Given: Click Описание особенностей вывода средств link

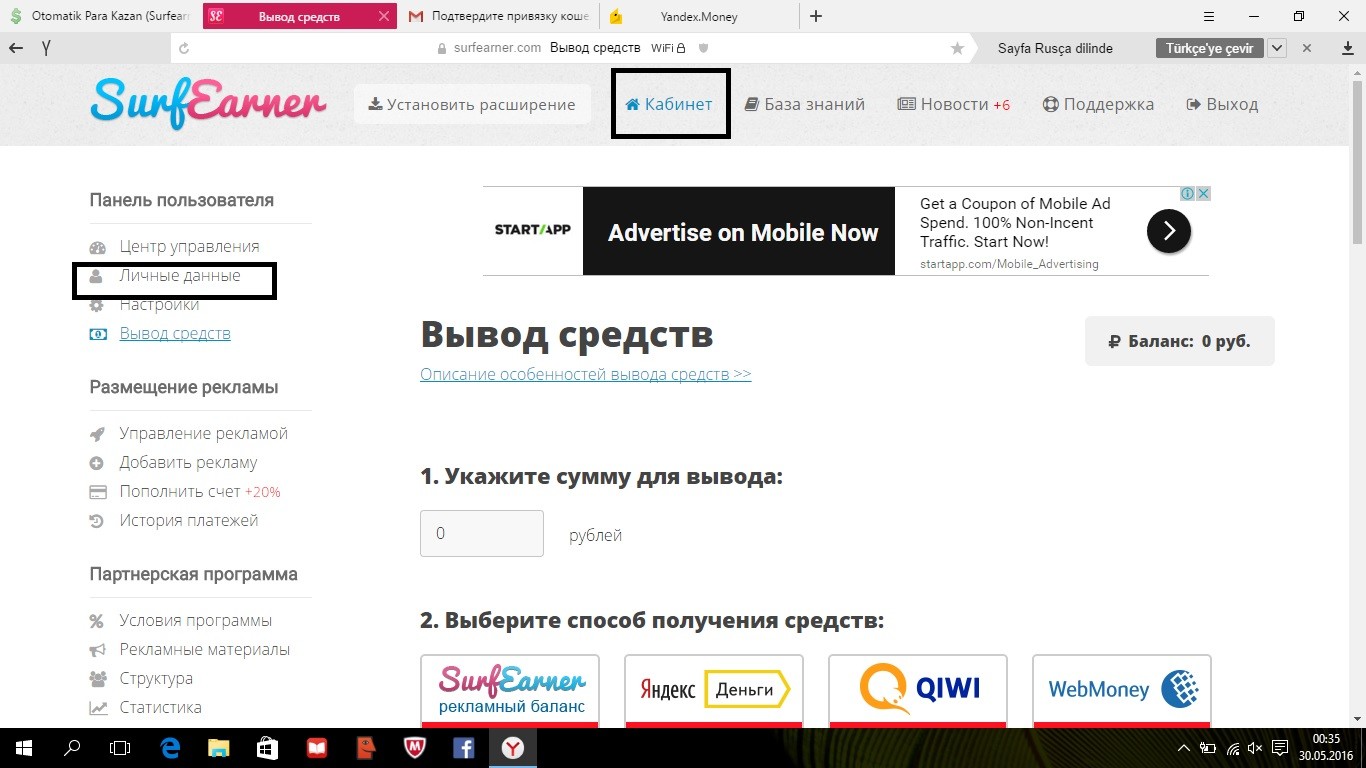Looking at the screenshot, I should point(585,374).
